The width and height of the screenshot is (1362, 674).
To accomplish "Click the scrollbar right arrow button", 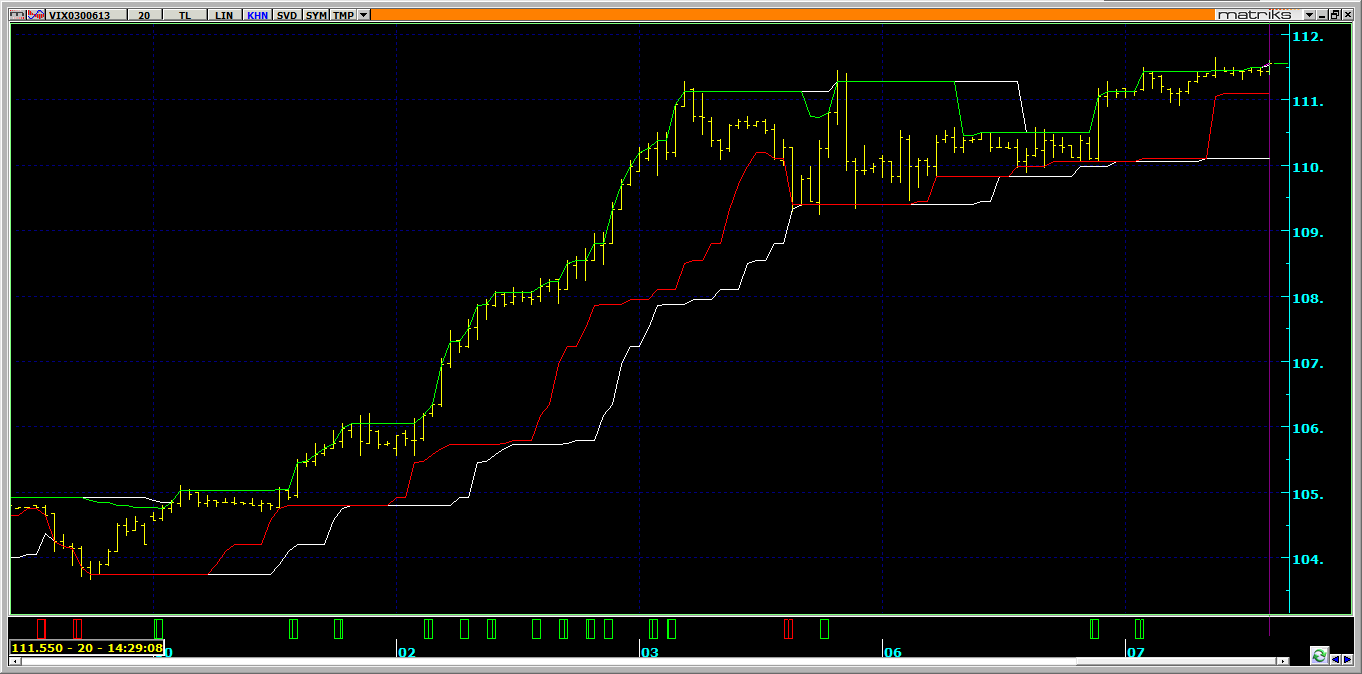I will pyautogui.click(x=1283, y=662).
